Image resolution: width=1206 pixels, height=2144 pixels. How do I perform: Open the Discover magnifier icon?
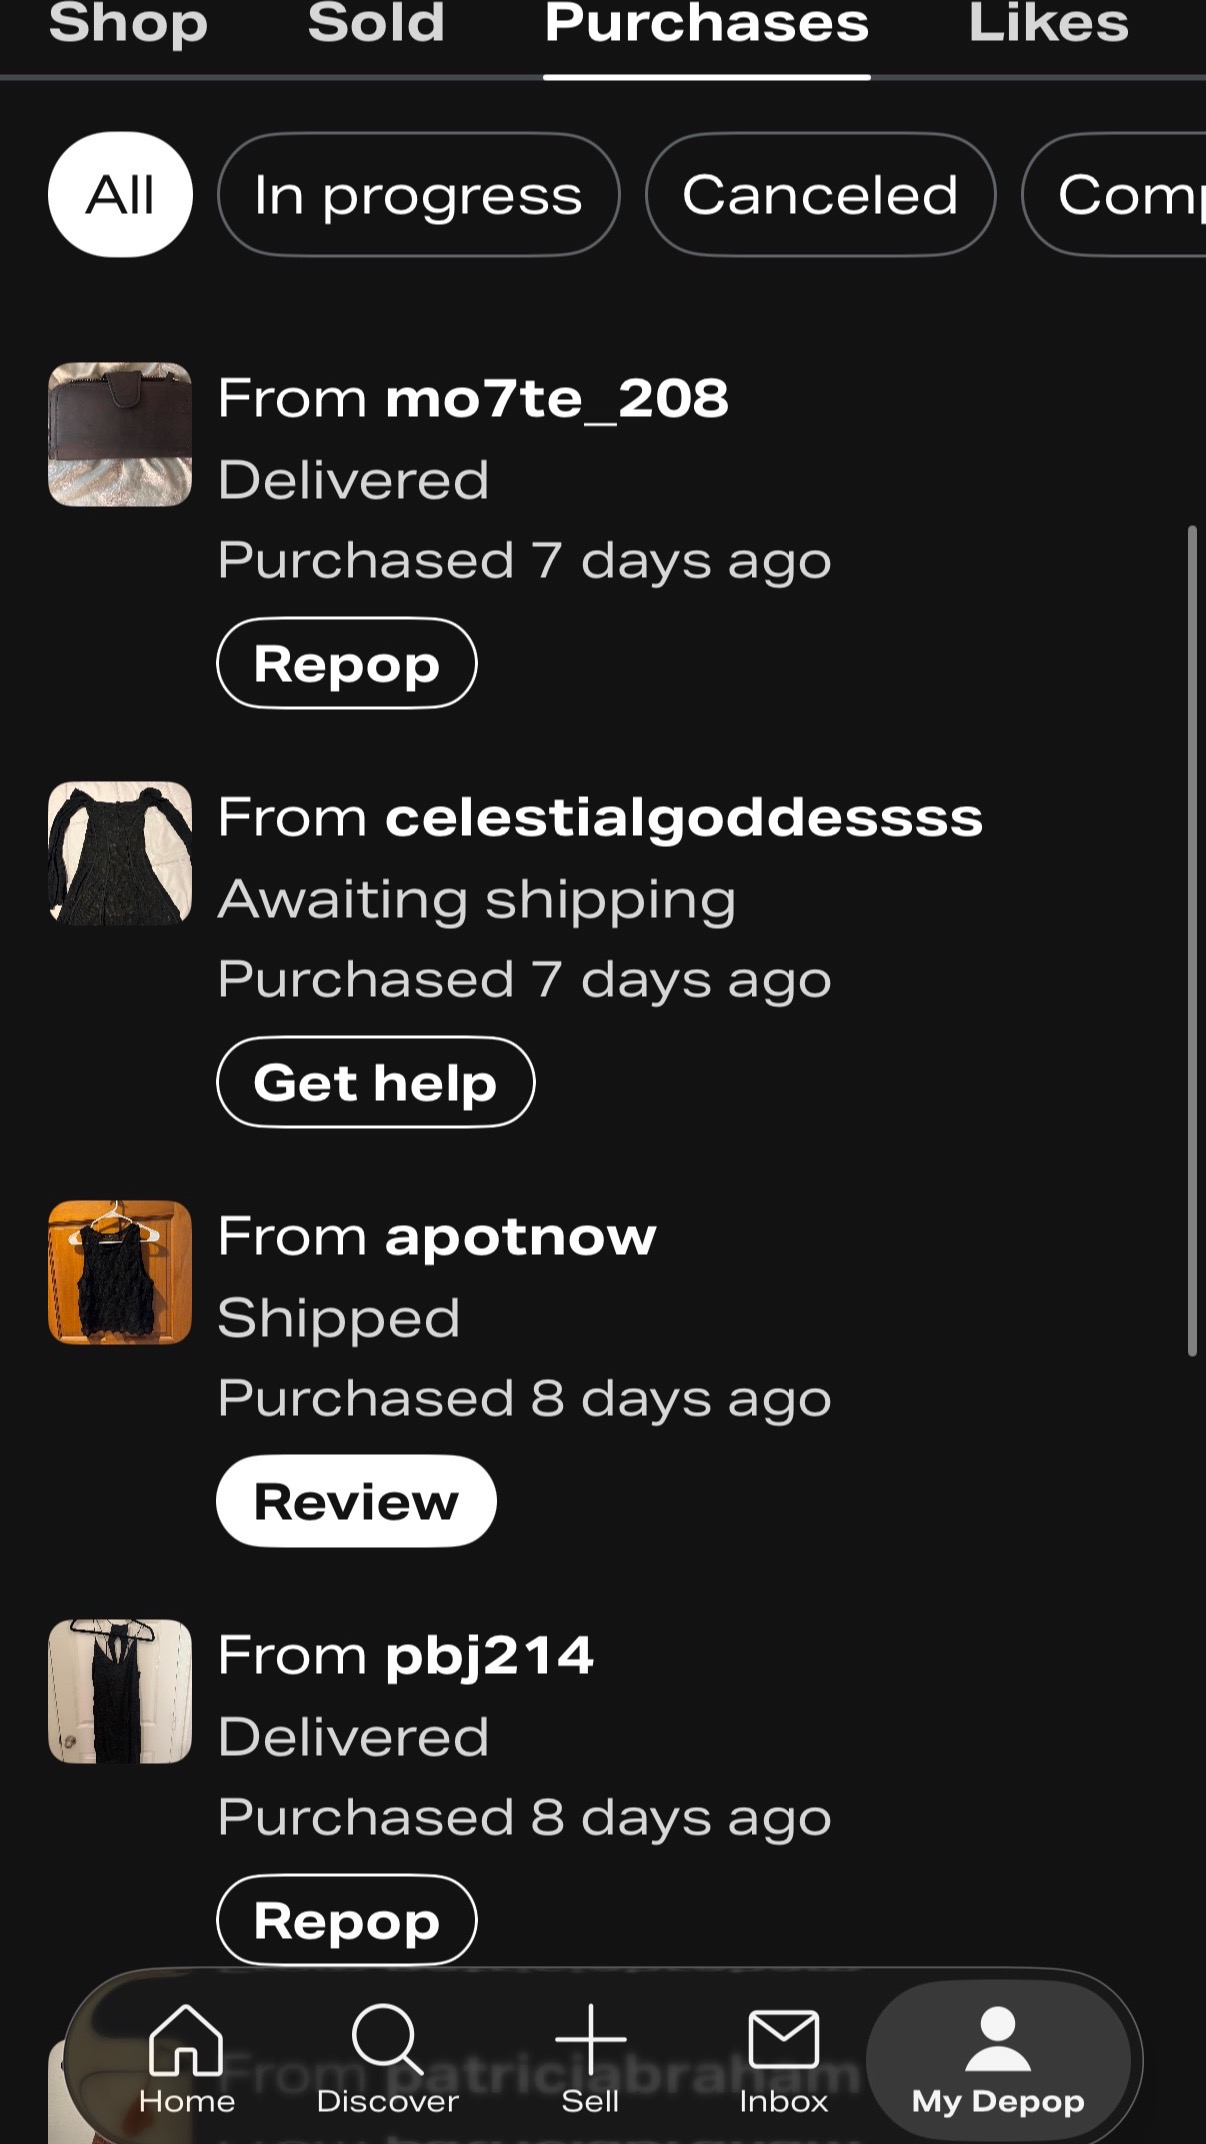tap(387, 2040)
